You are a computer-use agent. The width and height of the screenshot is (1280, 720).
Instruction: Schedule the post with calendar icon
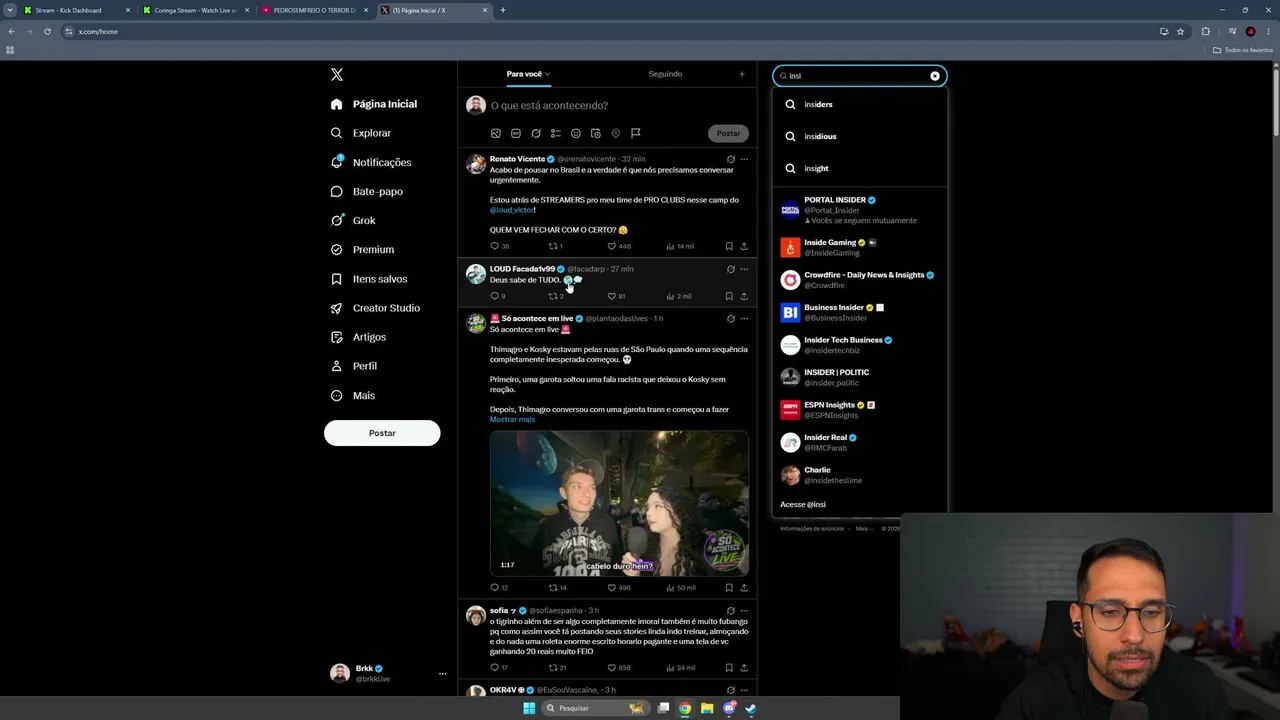tap(596, 133)
